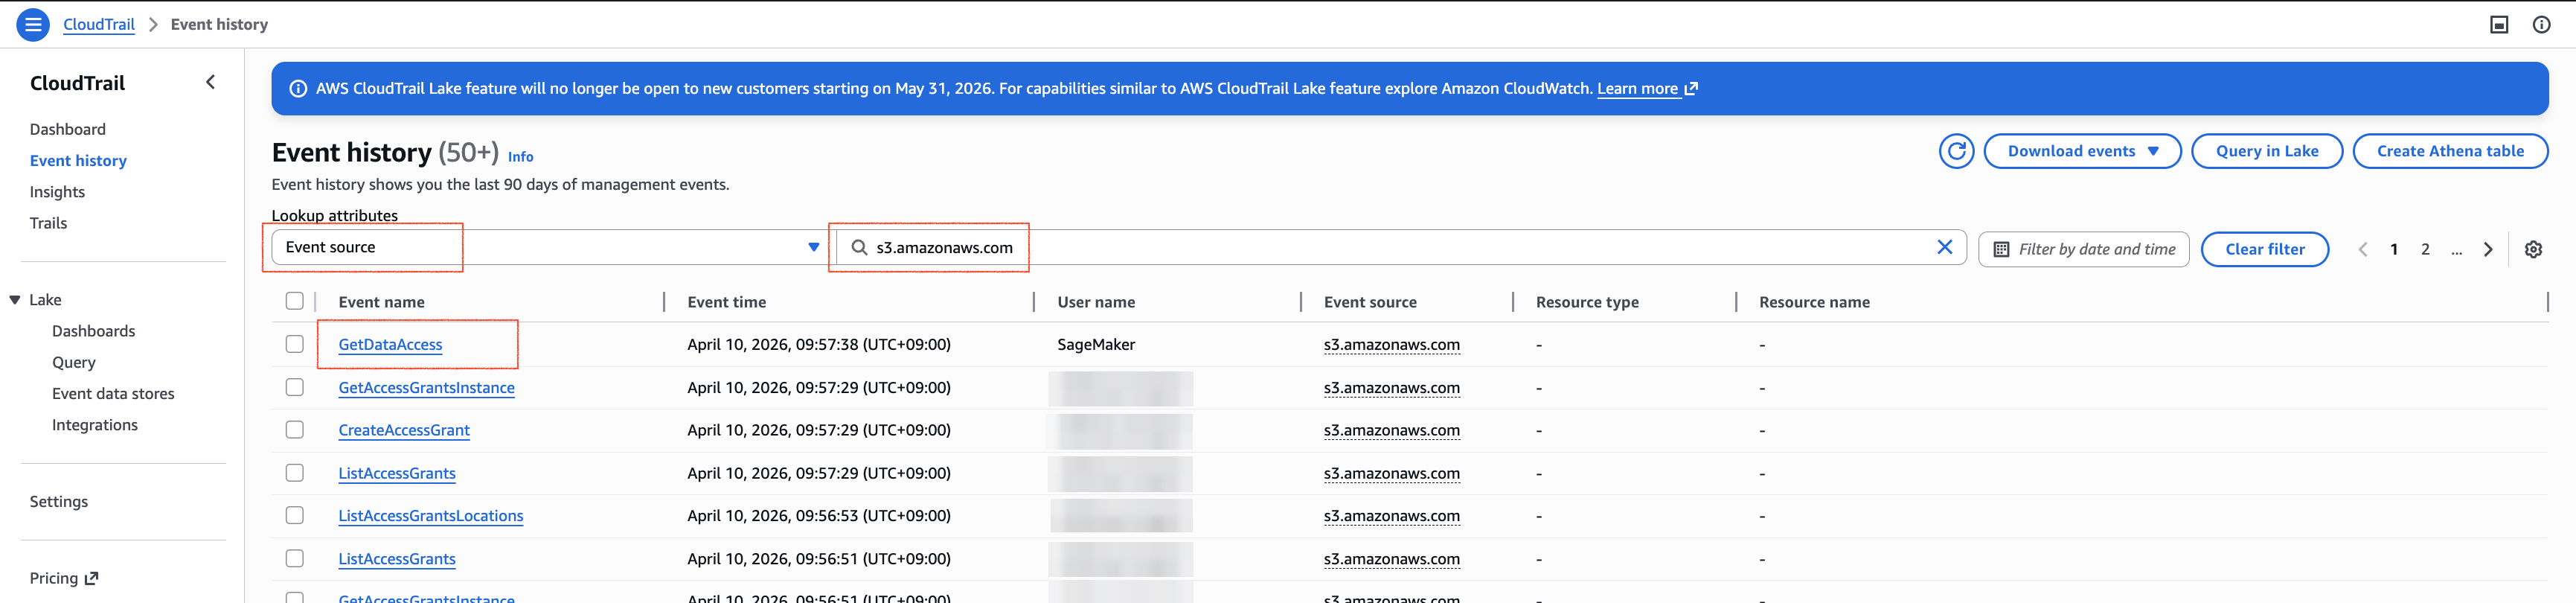This screenshot has height=603, width=2576.
Task: Open Settings in the sidebar
Action: (59, 502)
